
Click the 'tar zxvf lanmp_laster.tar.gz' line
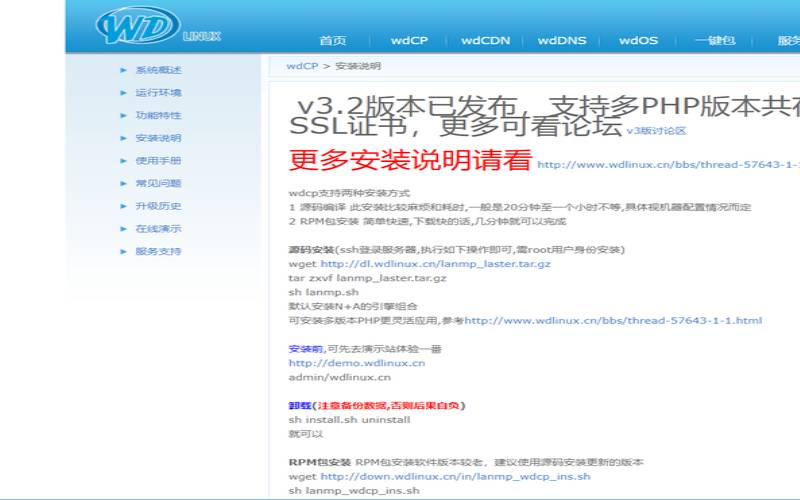367,278
